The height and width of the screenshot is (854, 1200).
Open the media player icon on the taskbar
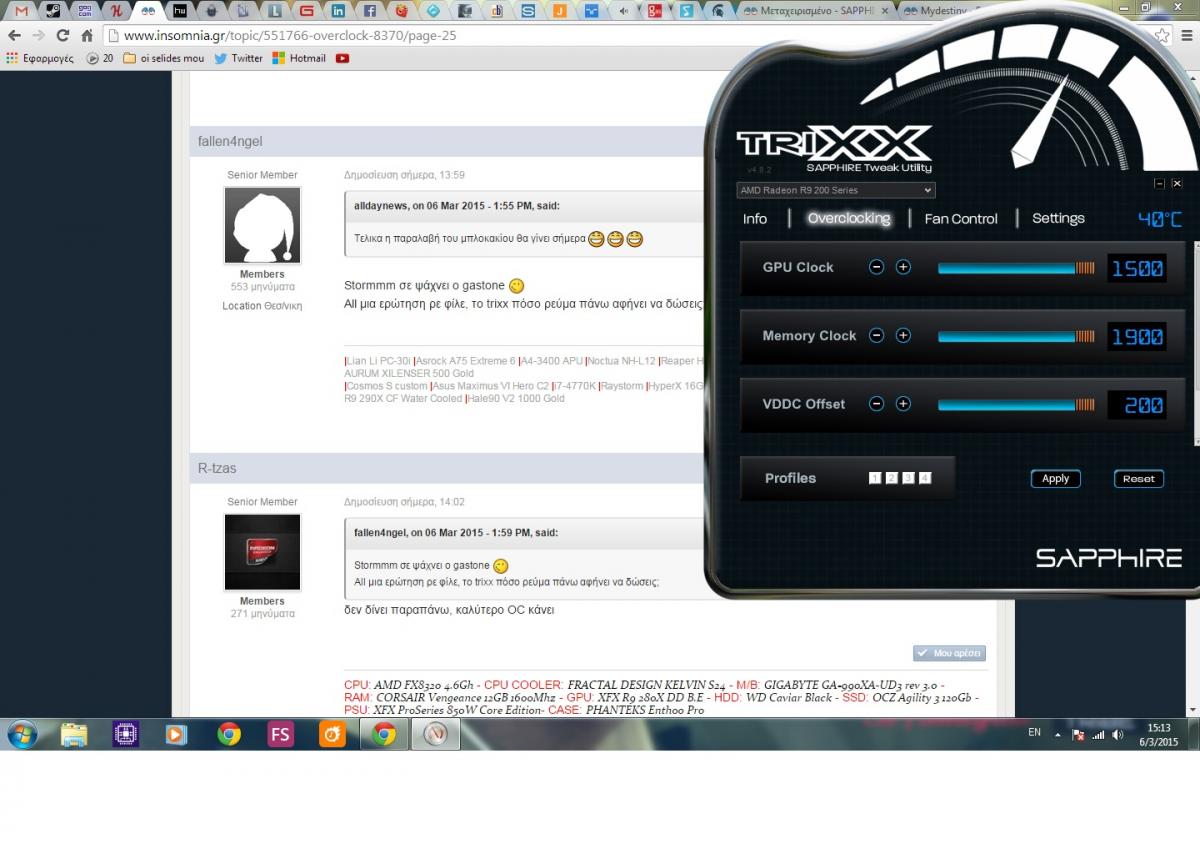(x=177, y=735)
